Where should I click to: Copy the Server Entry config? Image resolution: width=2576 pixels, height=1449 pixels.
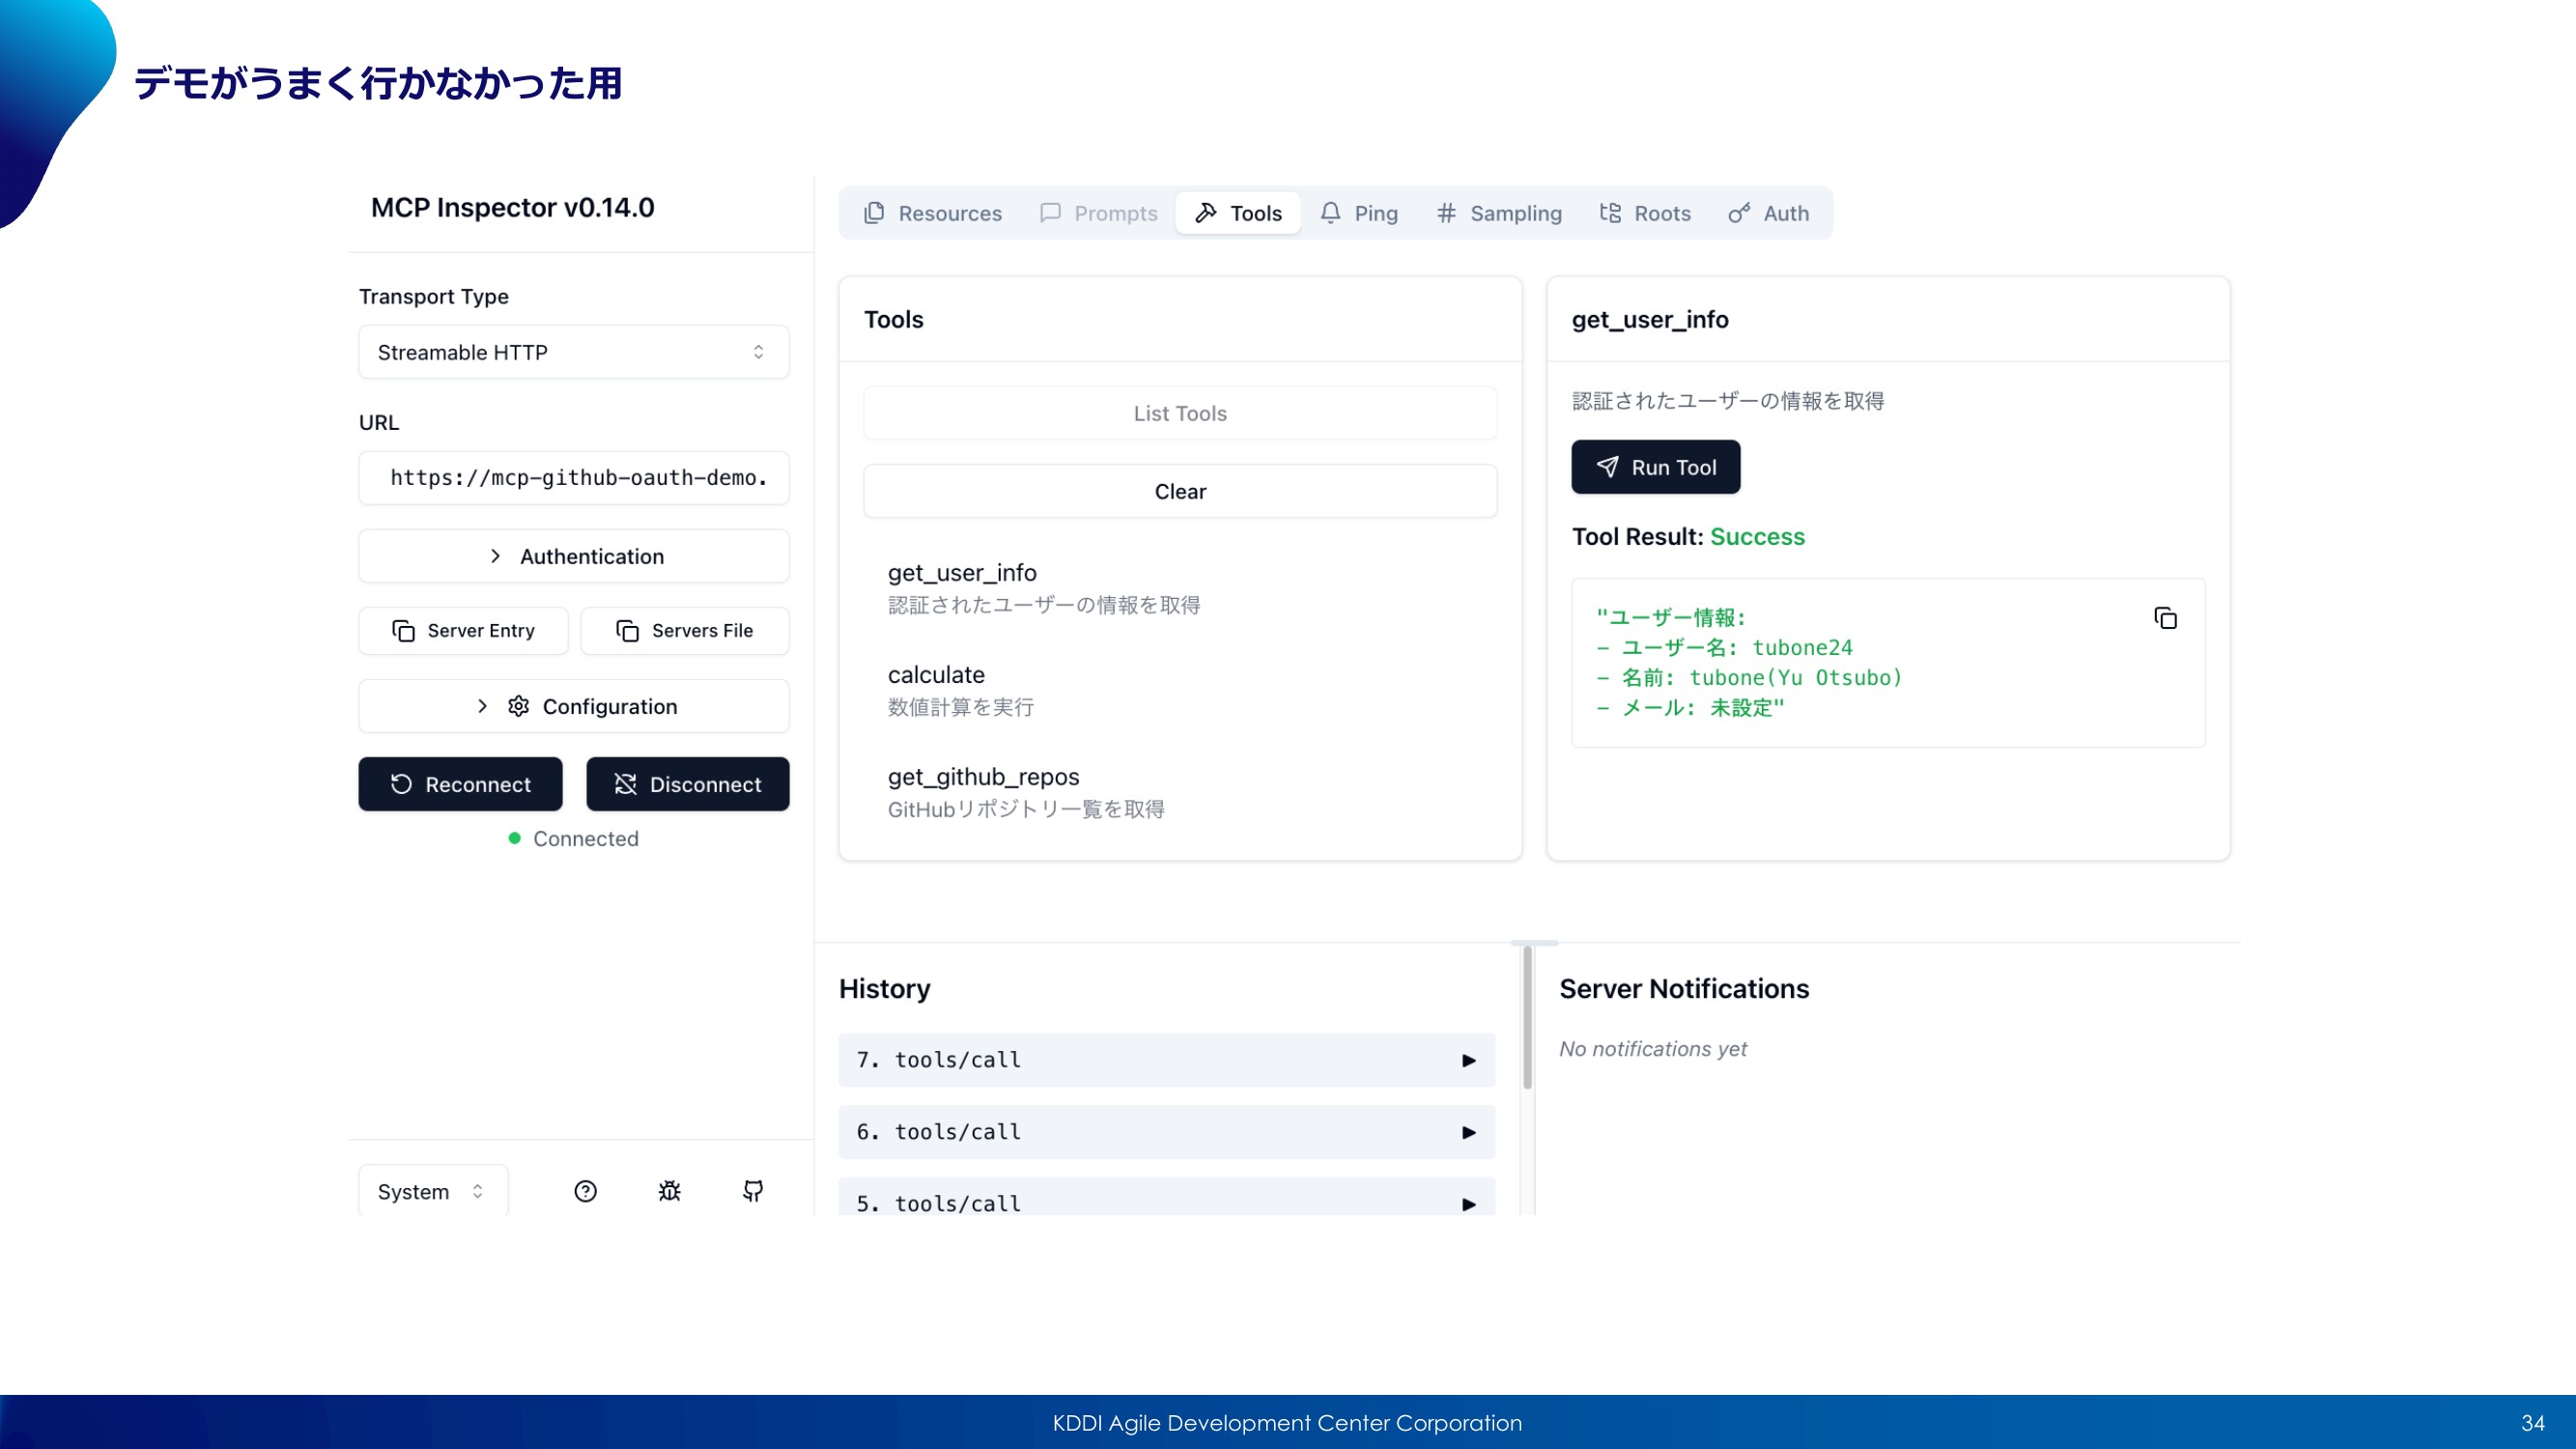click(463, 631)
